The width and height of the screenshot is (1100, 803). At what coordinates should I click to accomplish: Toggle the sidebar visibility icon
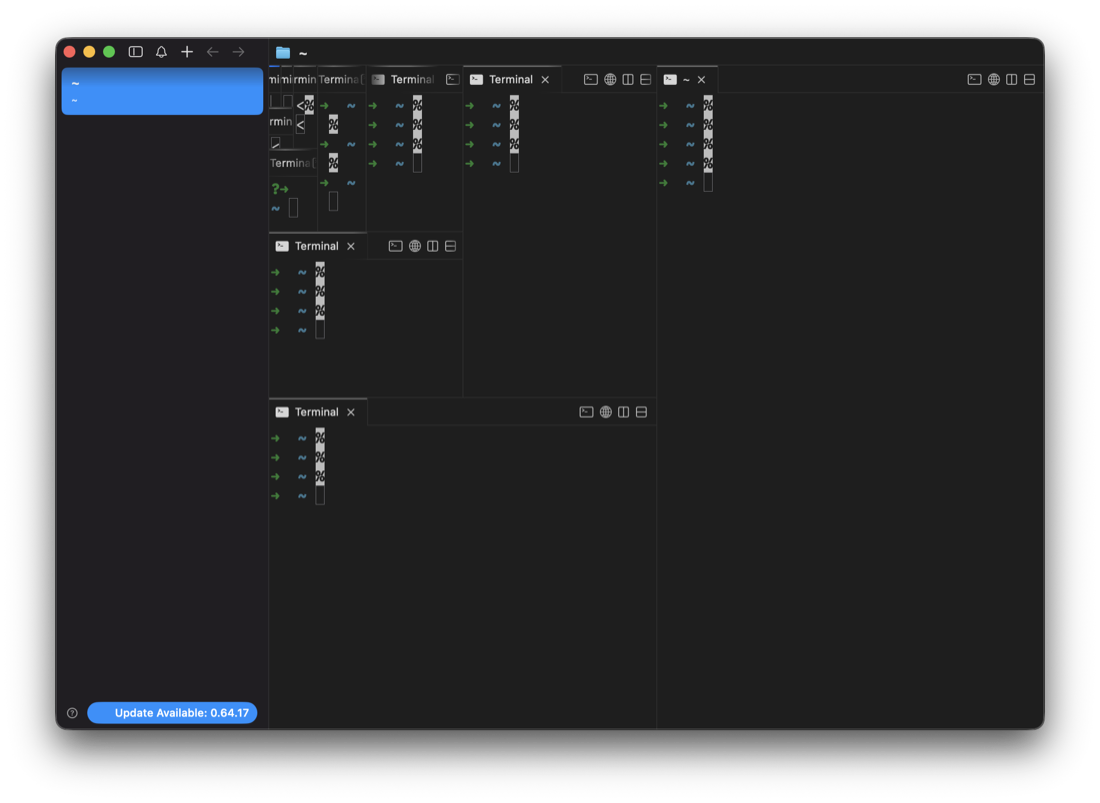(x=135, y=52)
